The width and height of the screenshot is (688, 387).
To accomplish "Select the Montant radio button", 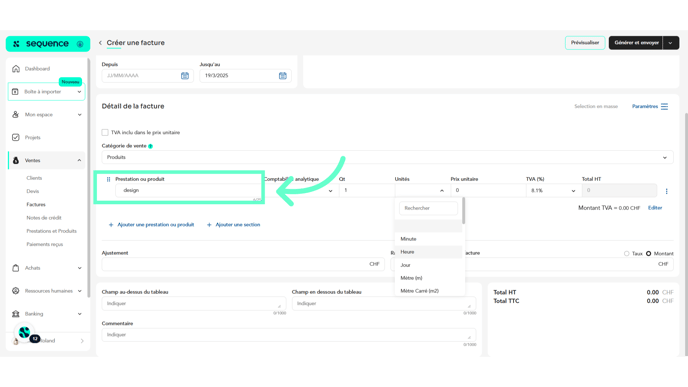I will 649,254.
